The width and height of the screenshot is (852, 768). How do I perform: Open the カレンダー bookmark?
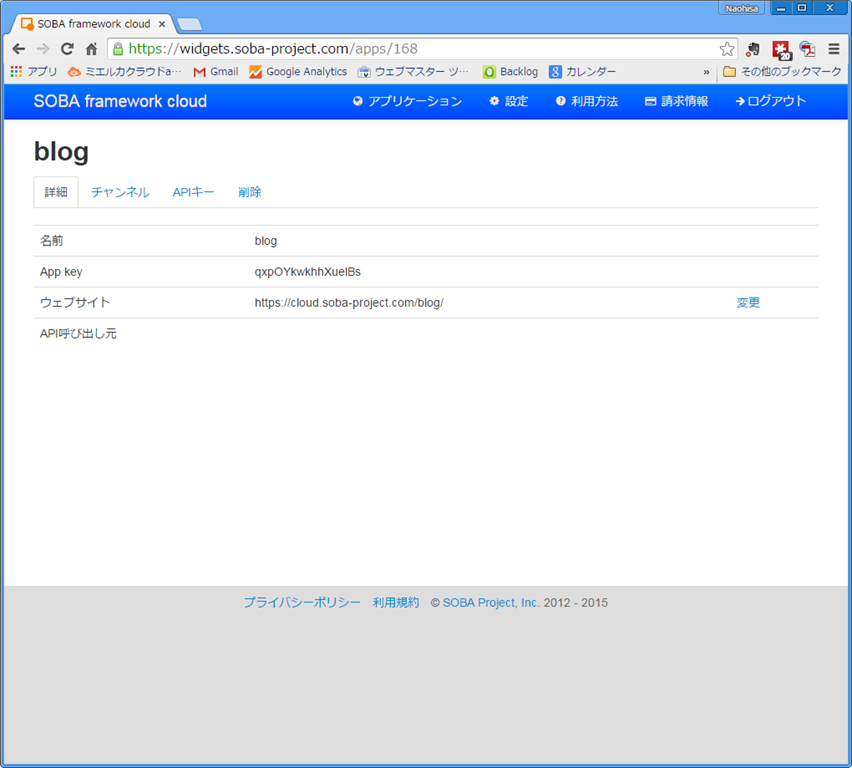[582, 72]
